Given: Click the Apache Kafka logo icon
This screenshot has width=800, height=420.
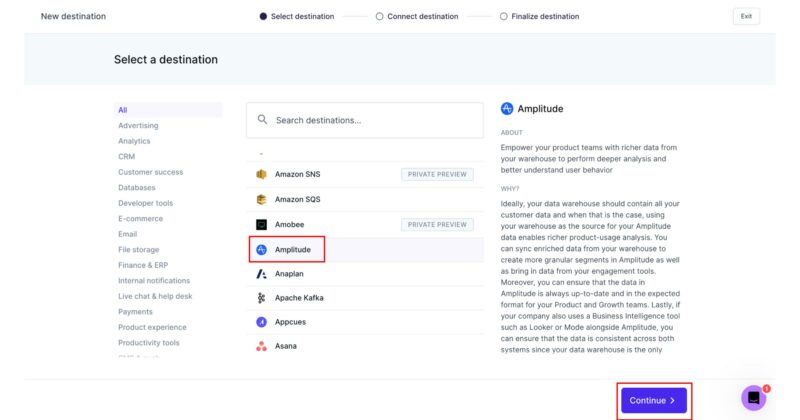Looking at the screenshot, I should (261, 298).
